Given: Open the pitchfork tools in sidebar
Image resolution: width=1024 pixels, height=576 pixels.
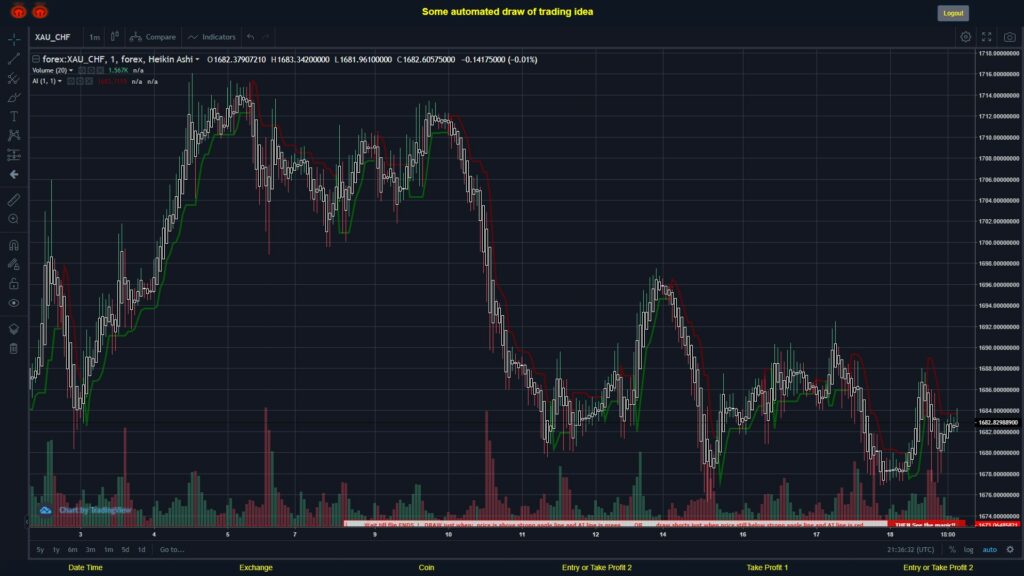Looking at the screenshot, I should (x=14, y=78).
